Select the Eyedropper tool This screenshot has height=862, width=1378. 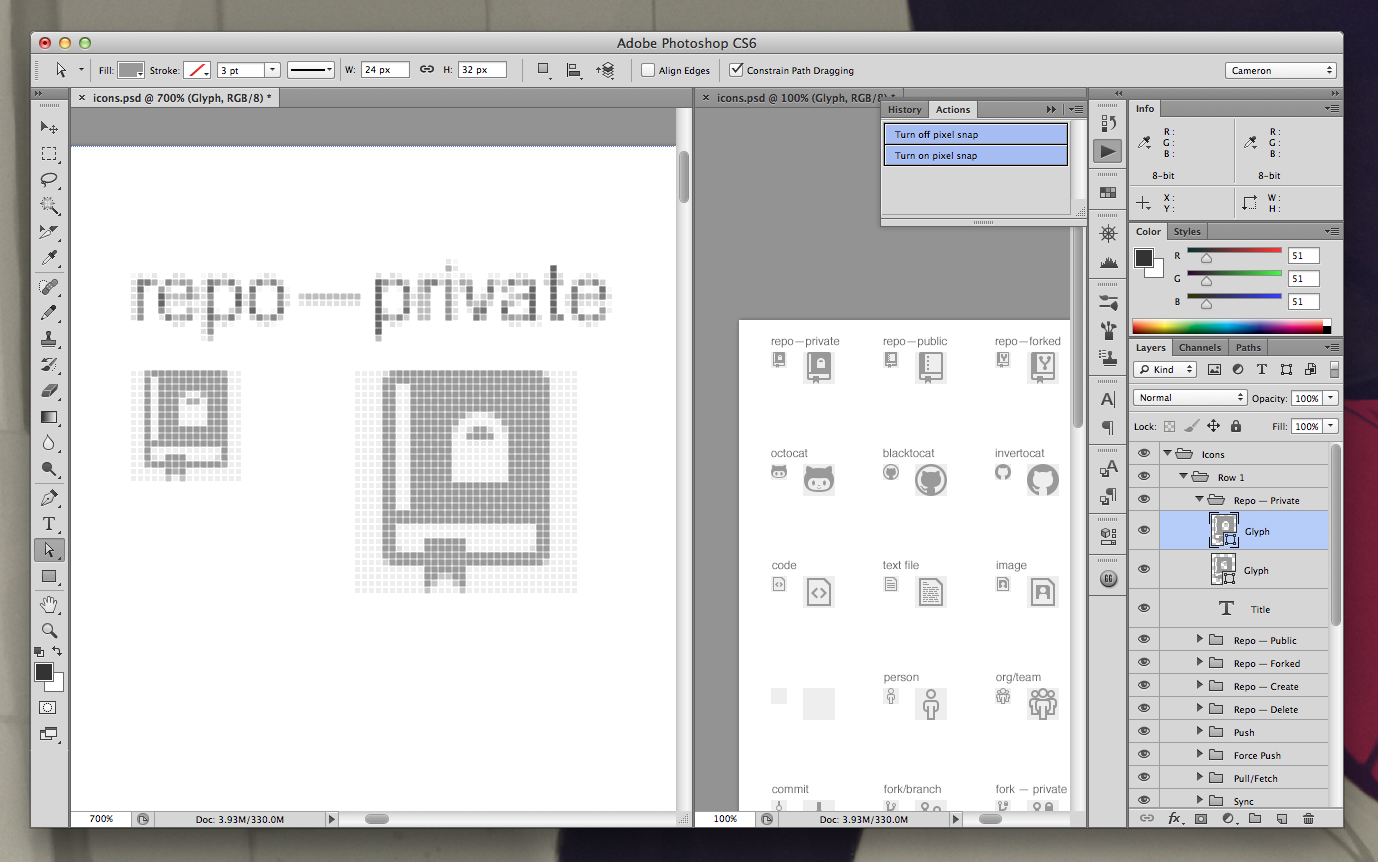48,258
